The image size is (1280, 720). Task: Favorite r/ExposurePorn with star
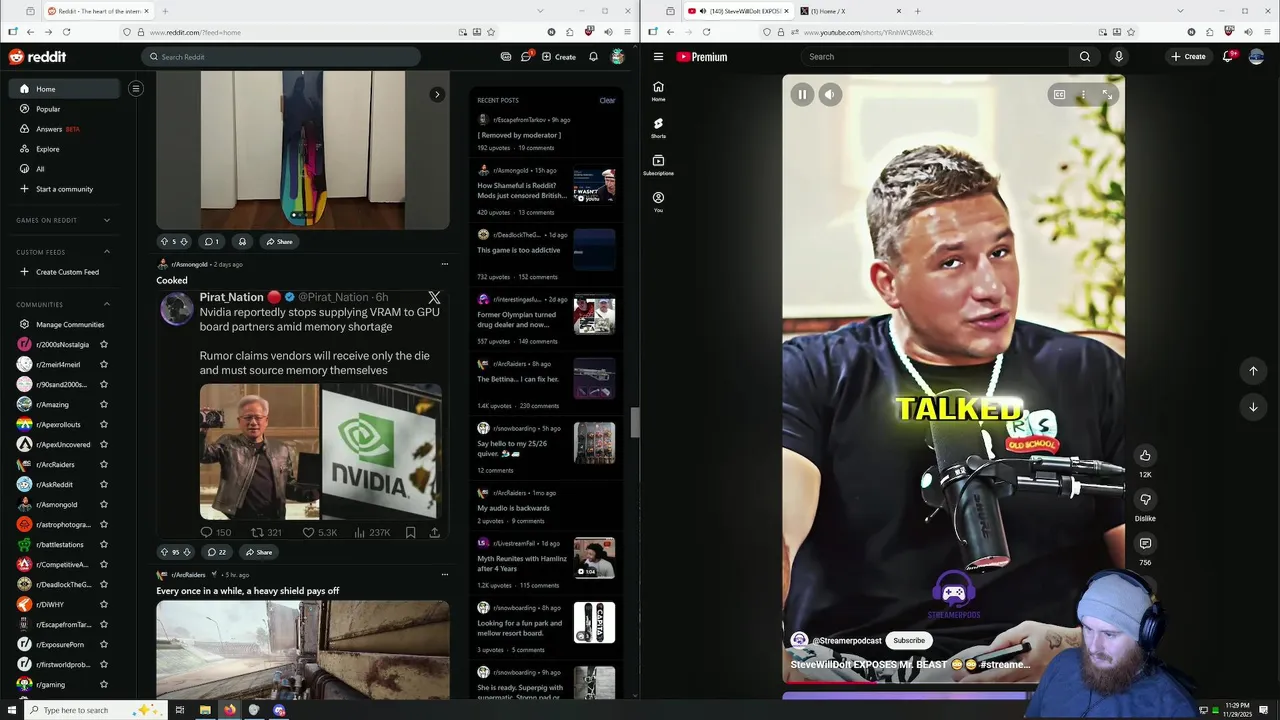point(103,644)
